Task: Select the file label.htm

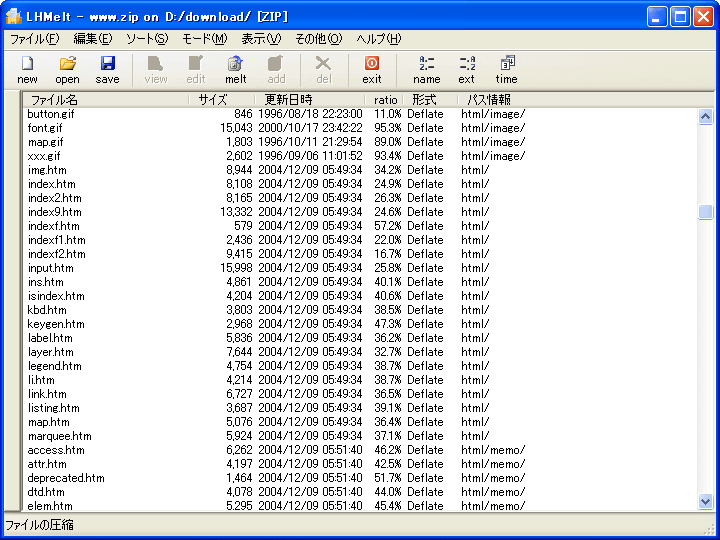Action: pyautogui.click(x=50, y=338)
